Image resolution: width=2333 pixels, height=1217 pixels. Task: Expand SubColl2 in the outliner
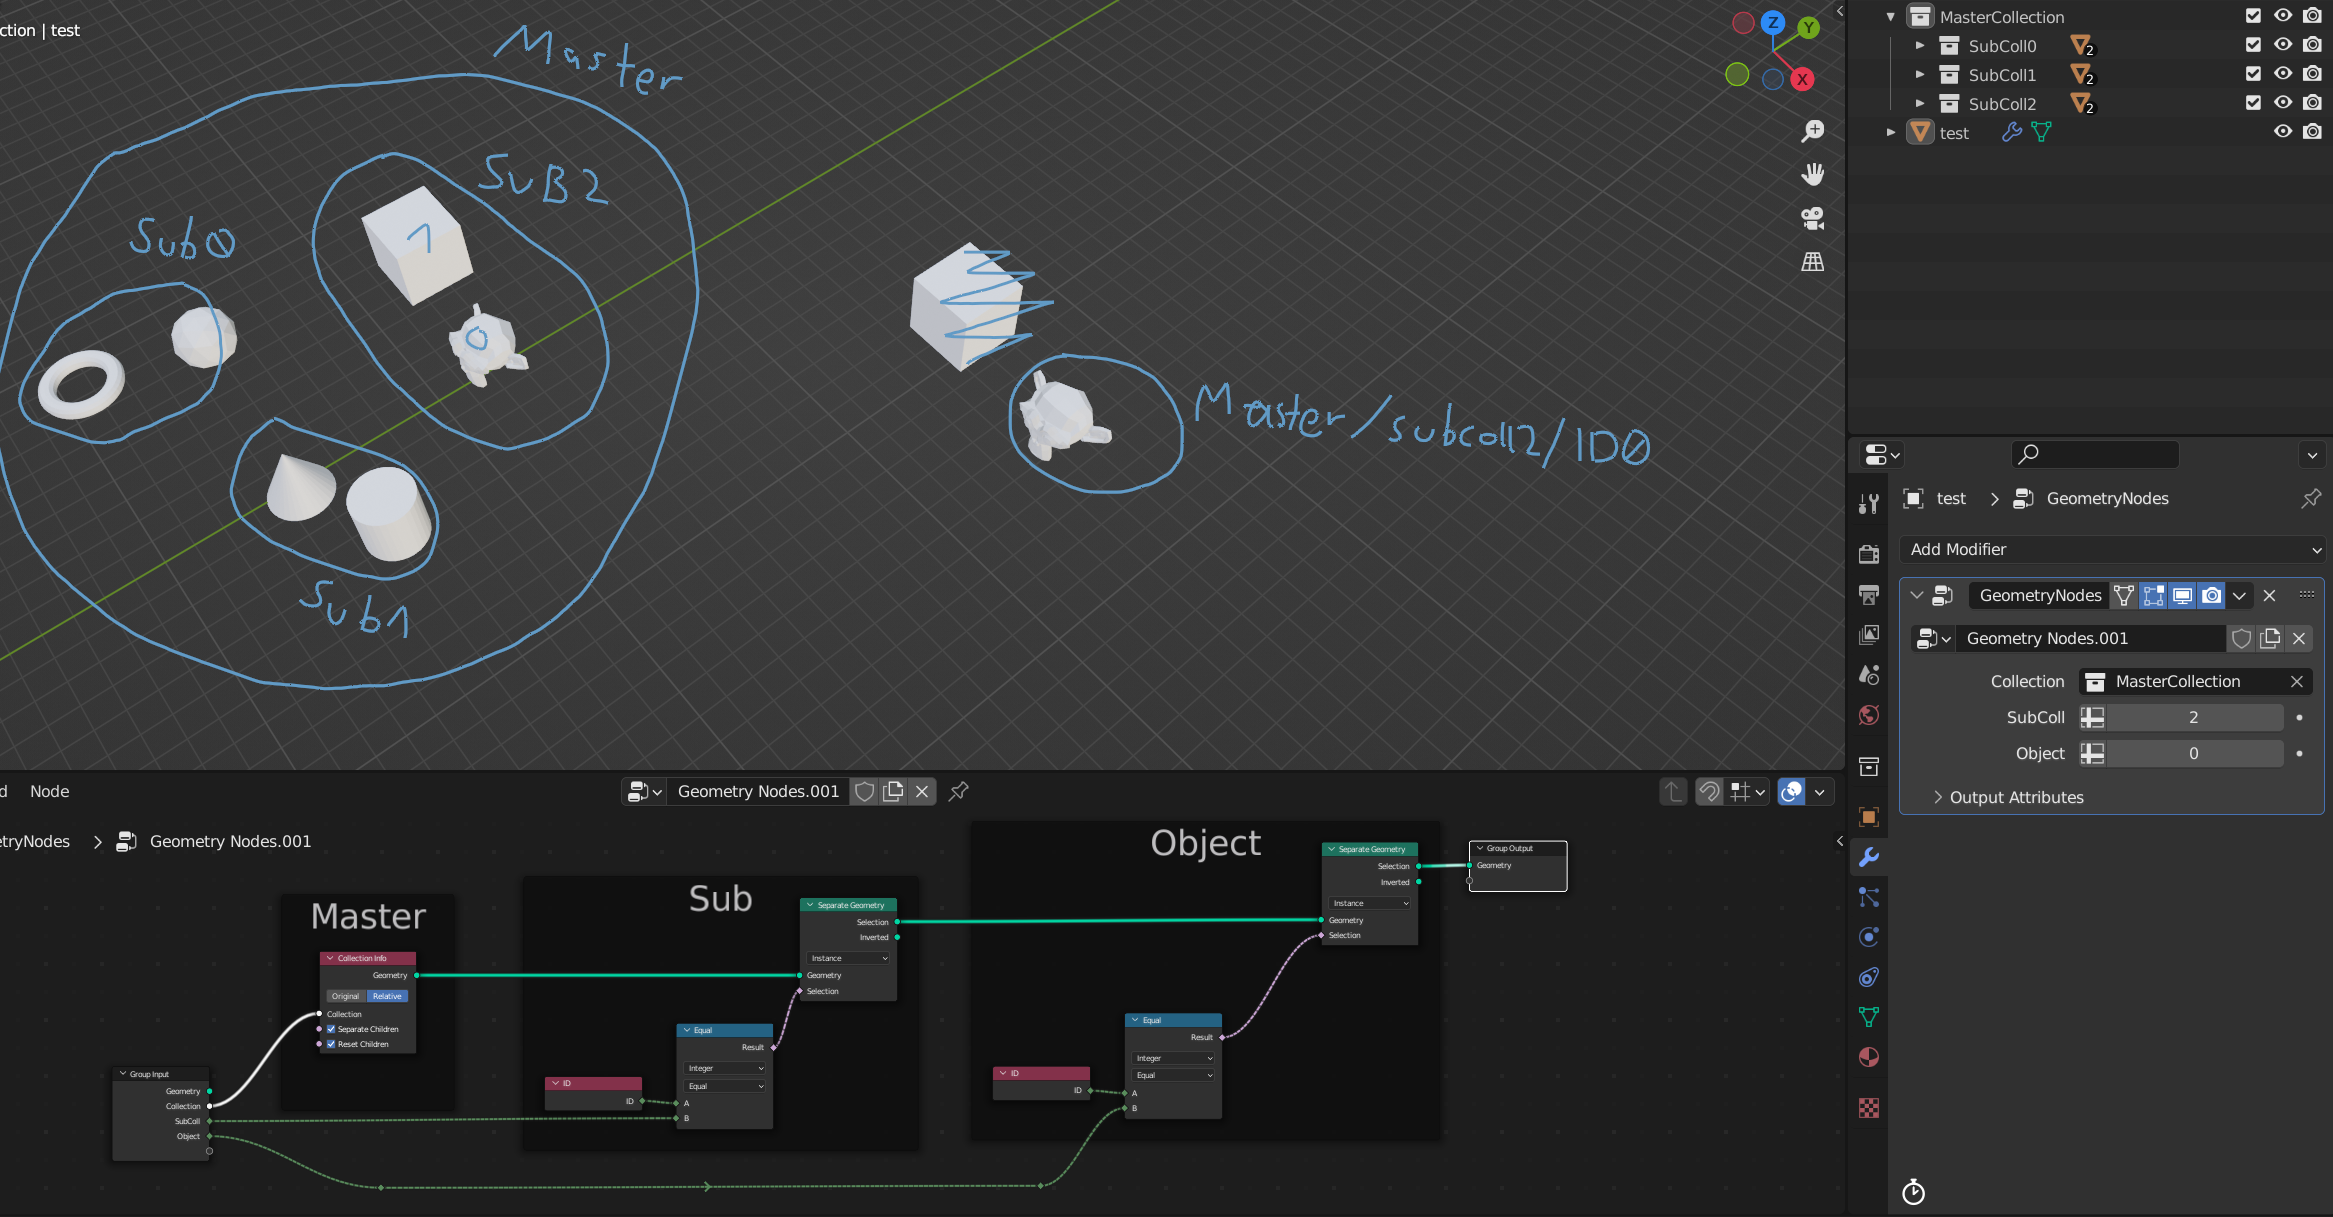coord(1919,103)
